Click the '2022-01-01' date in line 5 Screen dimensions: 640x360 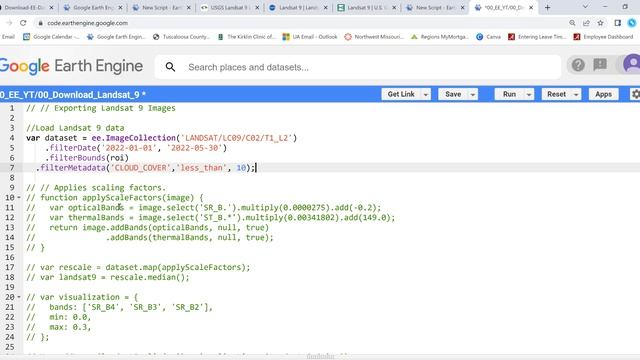[129, 148]
